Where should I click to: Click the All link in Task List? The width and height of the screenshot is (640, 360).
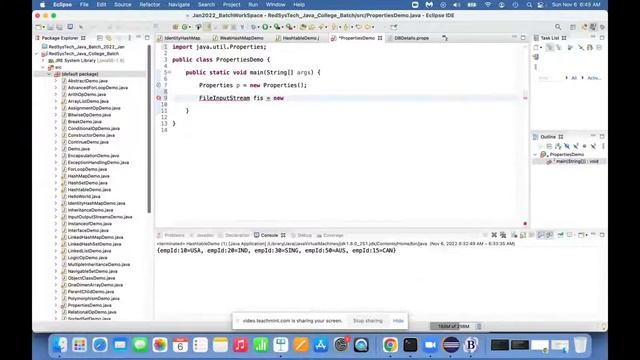[x=574, y=78]
